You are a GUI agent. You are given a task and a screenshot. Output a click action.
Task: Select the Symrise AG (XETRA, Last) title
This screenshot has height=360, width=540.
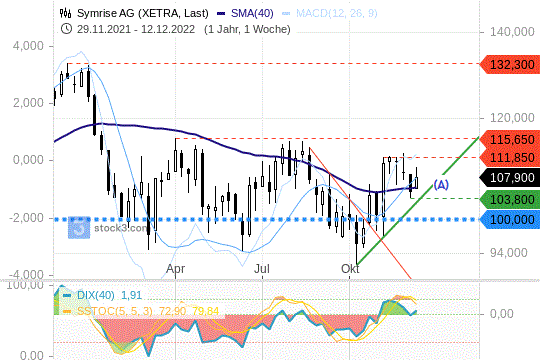click(143, 13)
